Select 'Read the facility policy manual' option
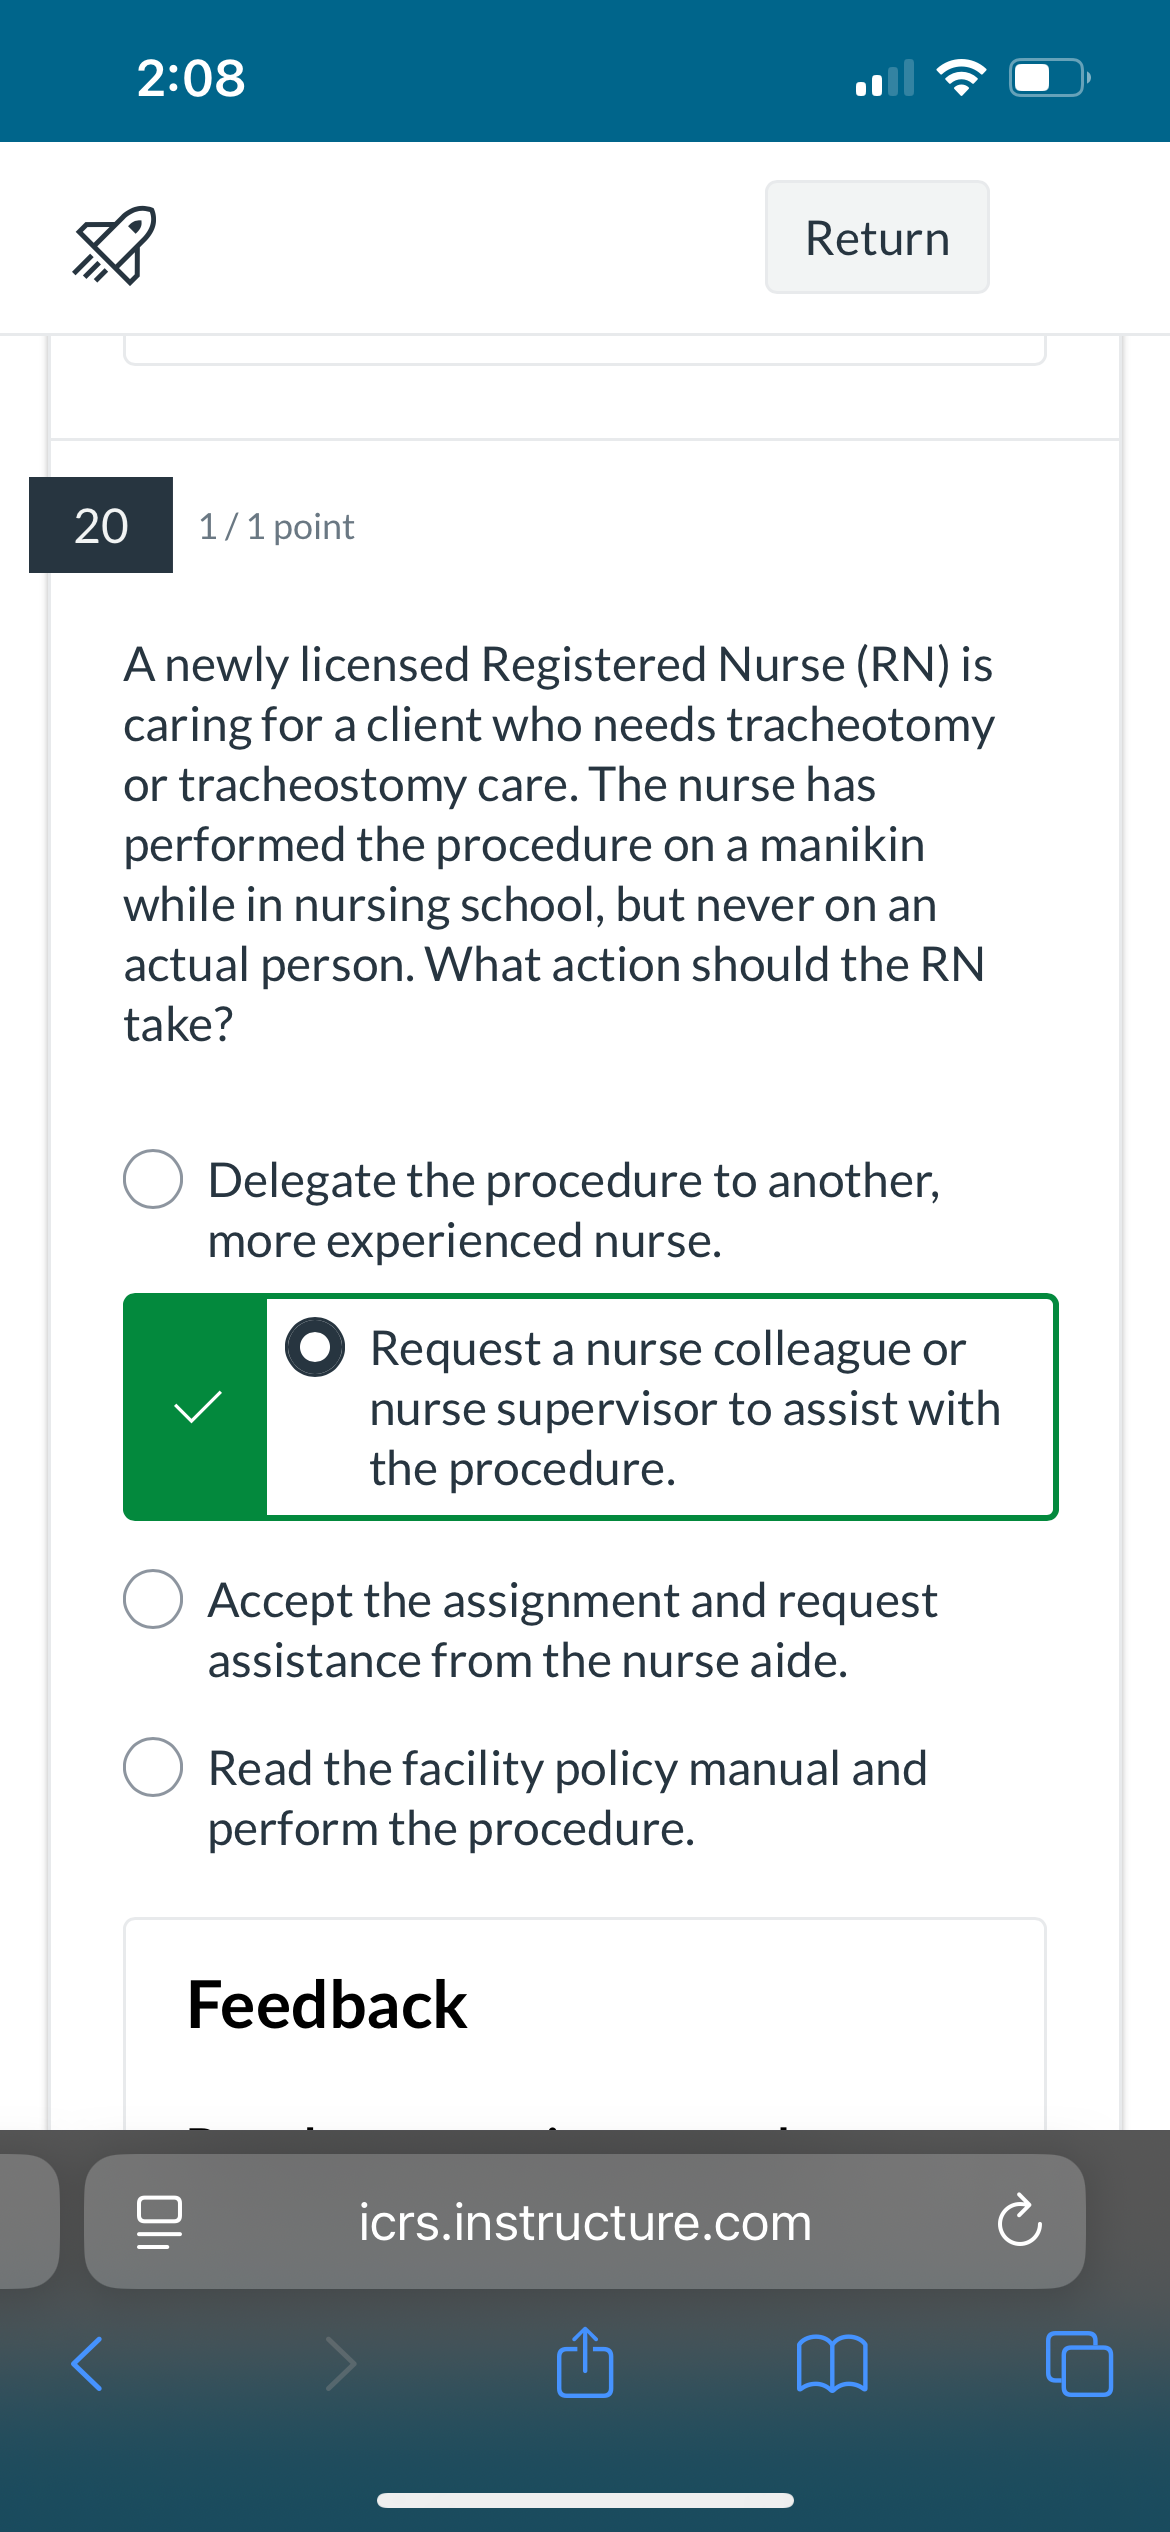The image size is (1170, 2532). pos(153,1767)
